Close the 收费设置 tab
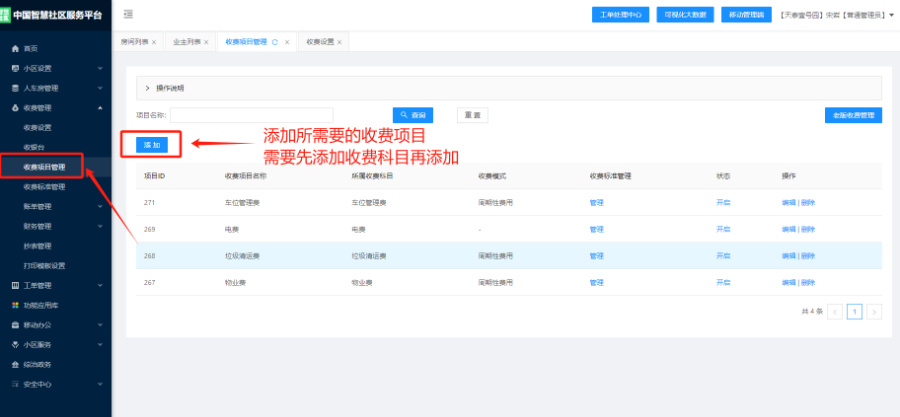This screenshot has width=900, height=417. coord(339,42)
